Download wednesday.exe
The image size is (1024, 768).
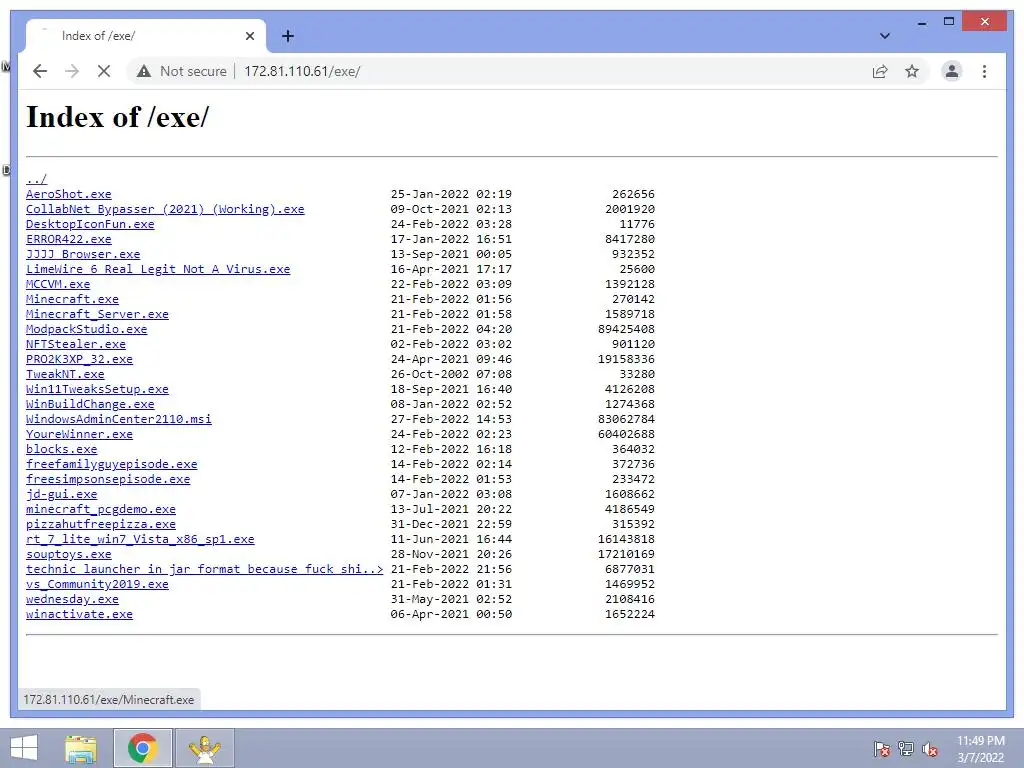pyautogui.click(x=72, y=600)
